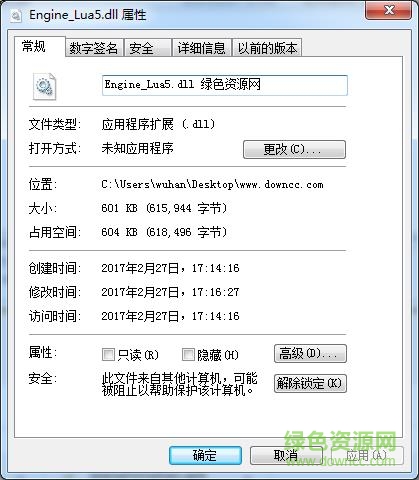Open the 高级(D)... attributes dialog
This screenshot has height=480, width=419.
point(310,353)
